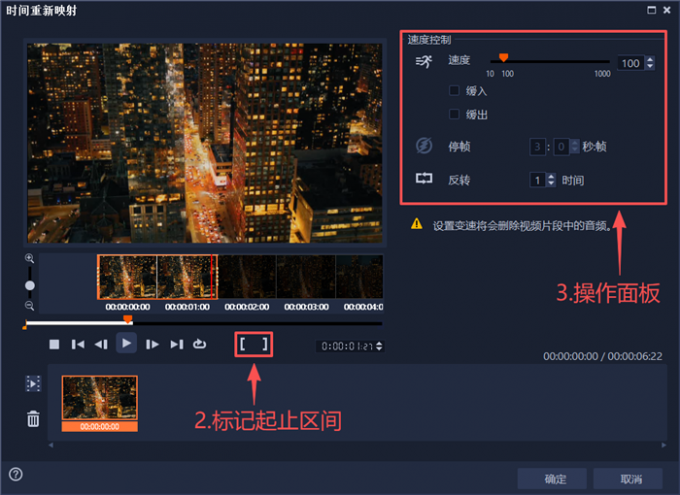
Task: Click the freeze frame seconds field
Action: (537, 147)
